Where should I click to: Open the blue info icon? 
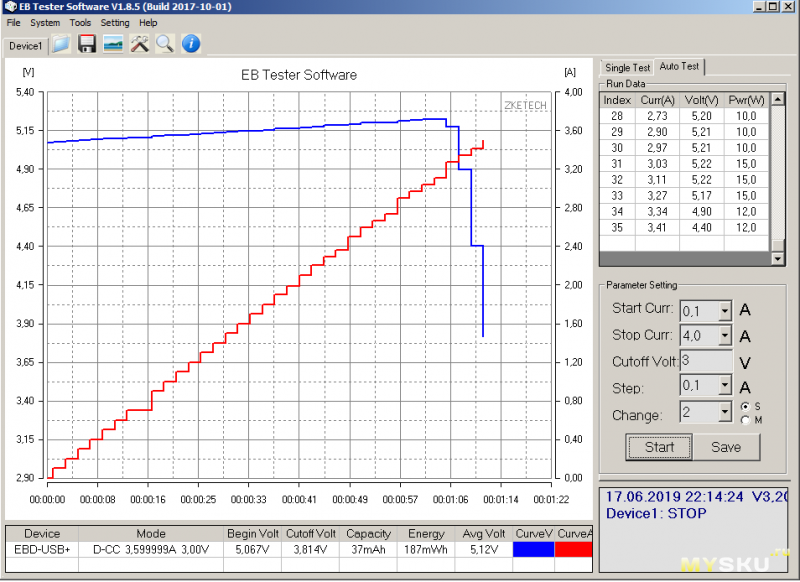tap(191, 44)
